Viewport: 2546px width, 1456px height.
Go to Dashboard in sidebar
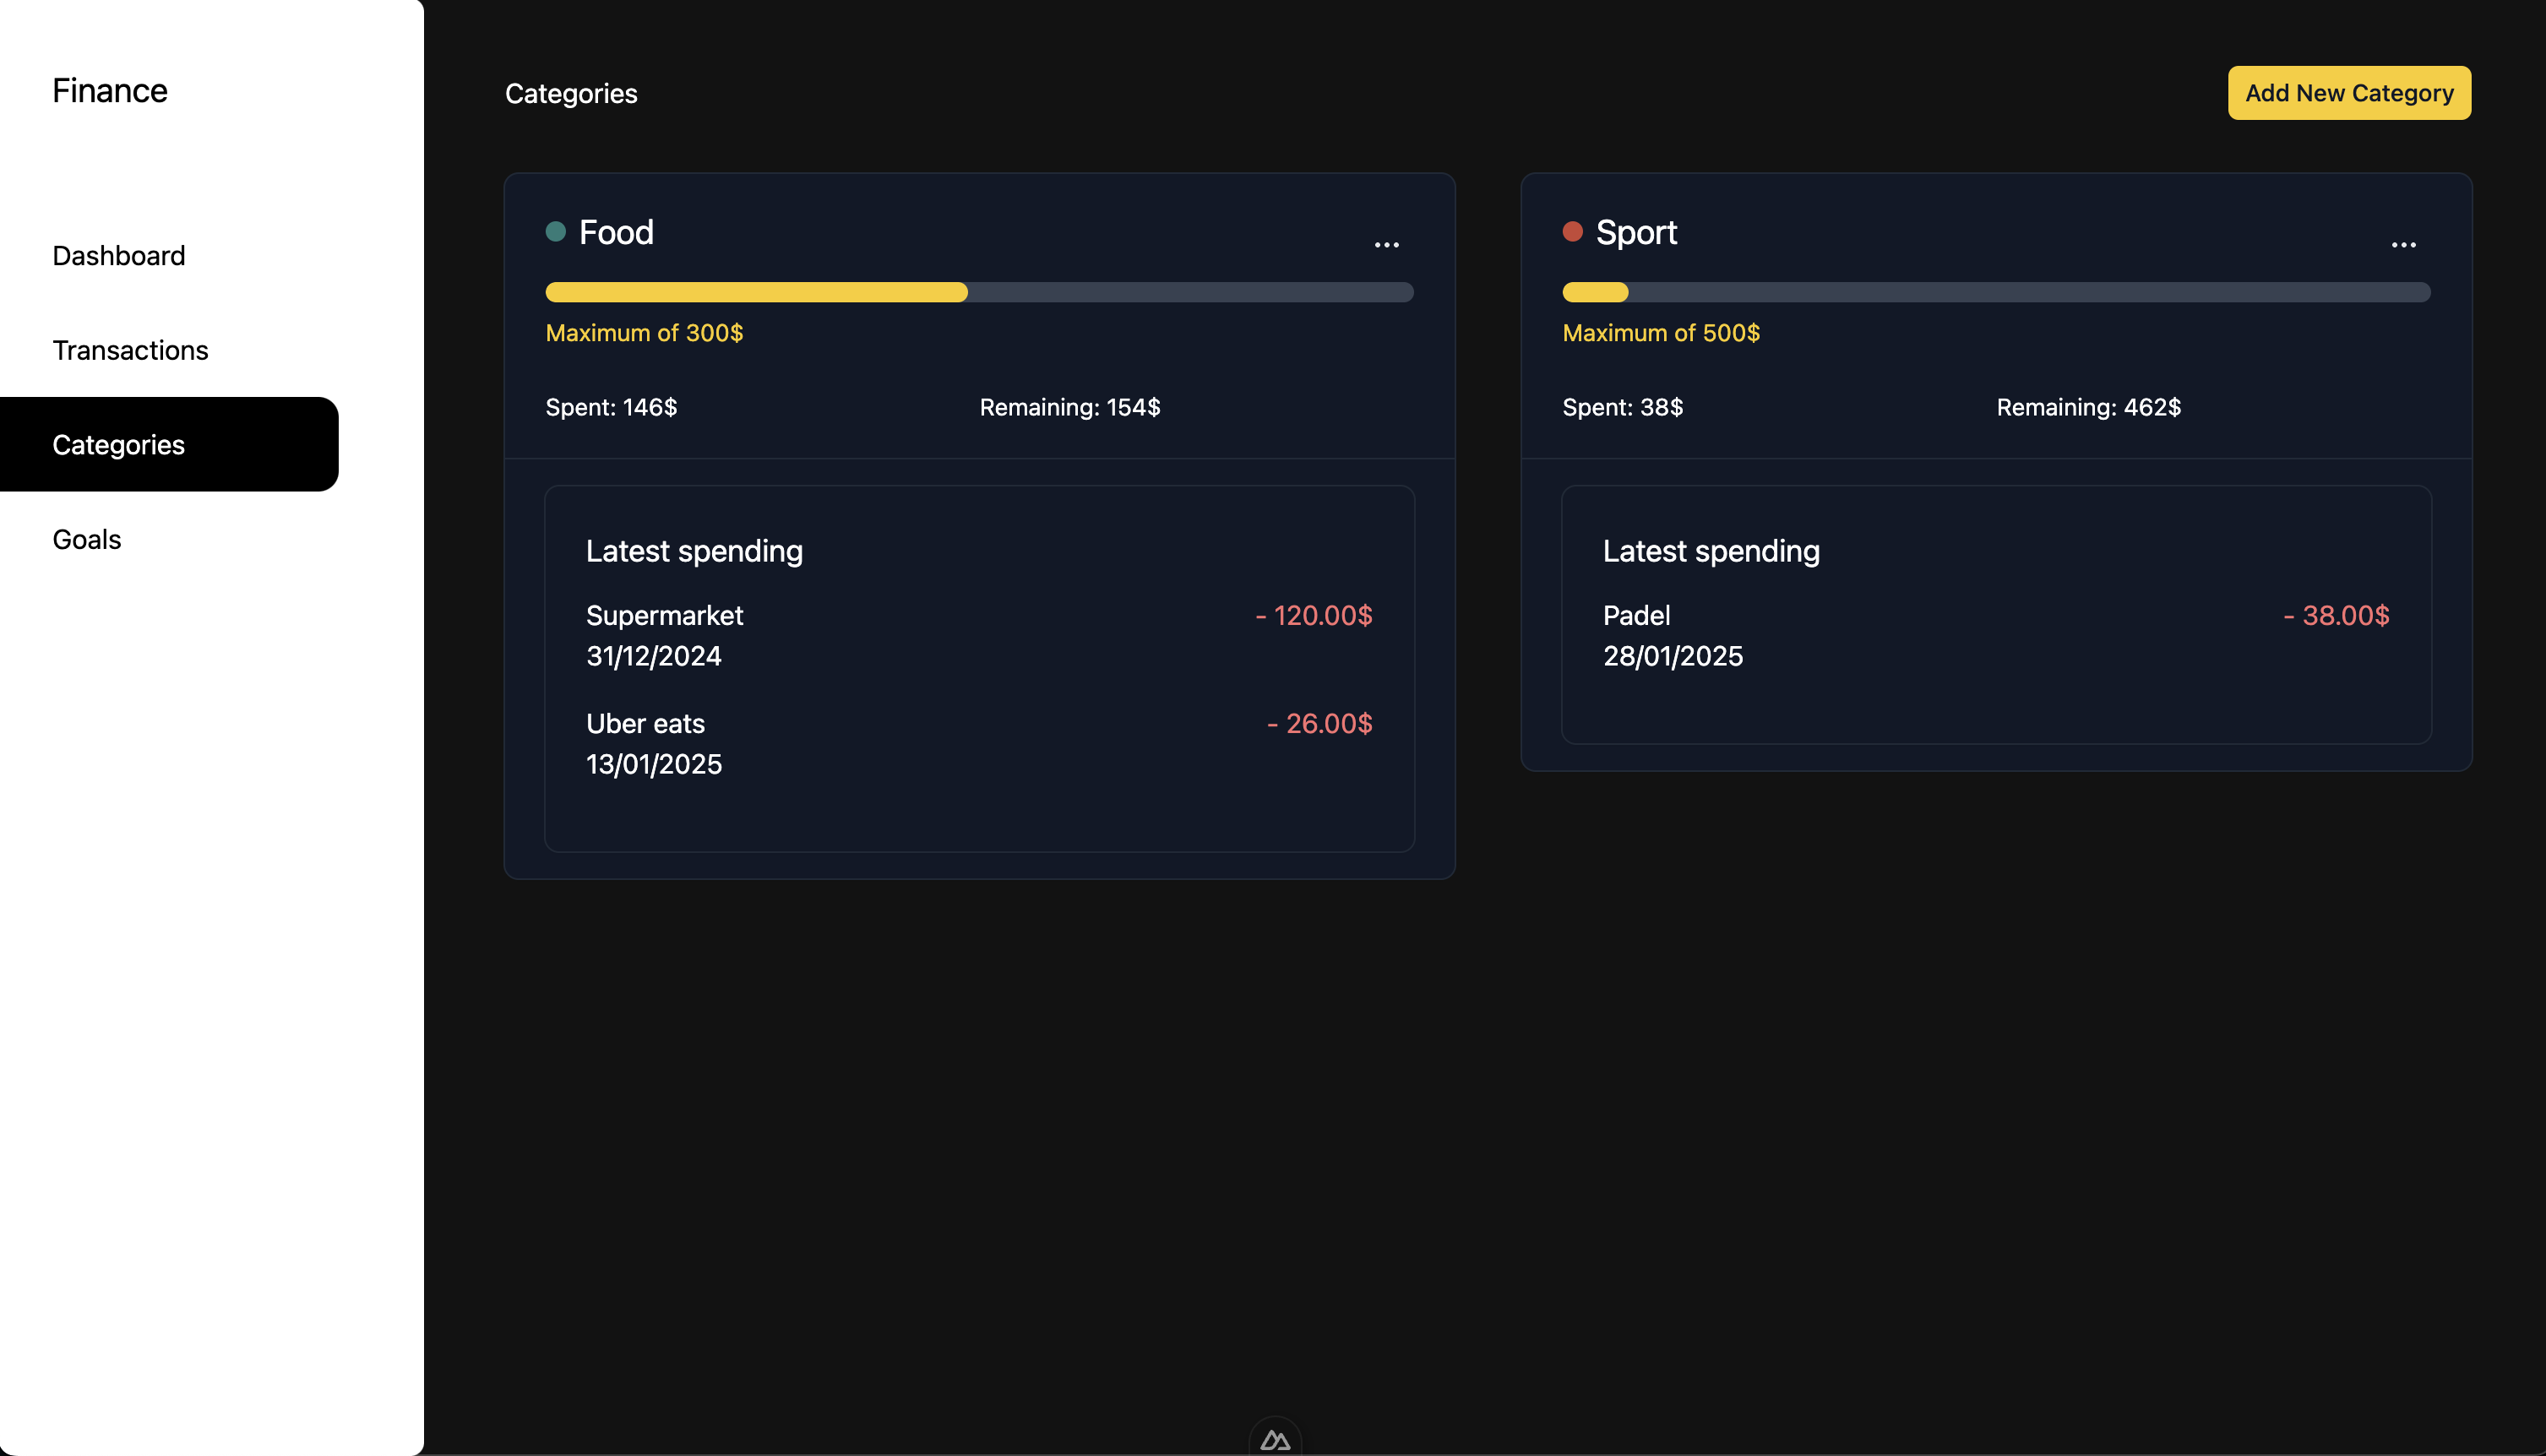[x=119, y=256]
